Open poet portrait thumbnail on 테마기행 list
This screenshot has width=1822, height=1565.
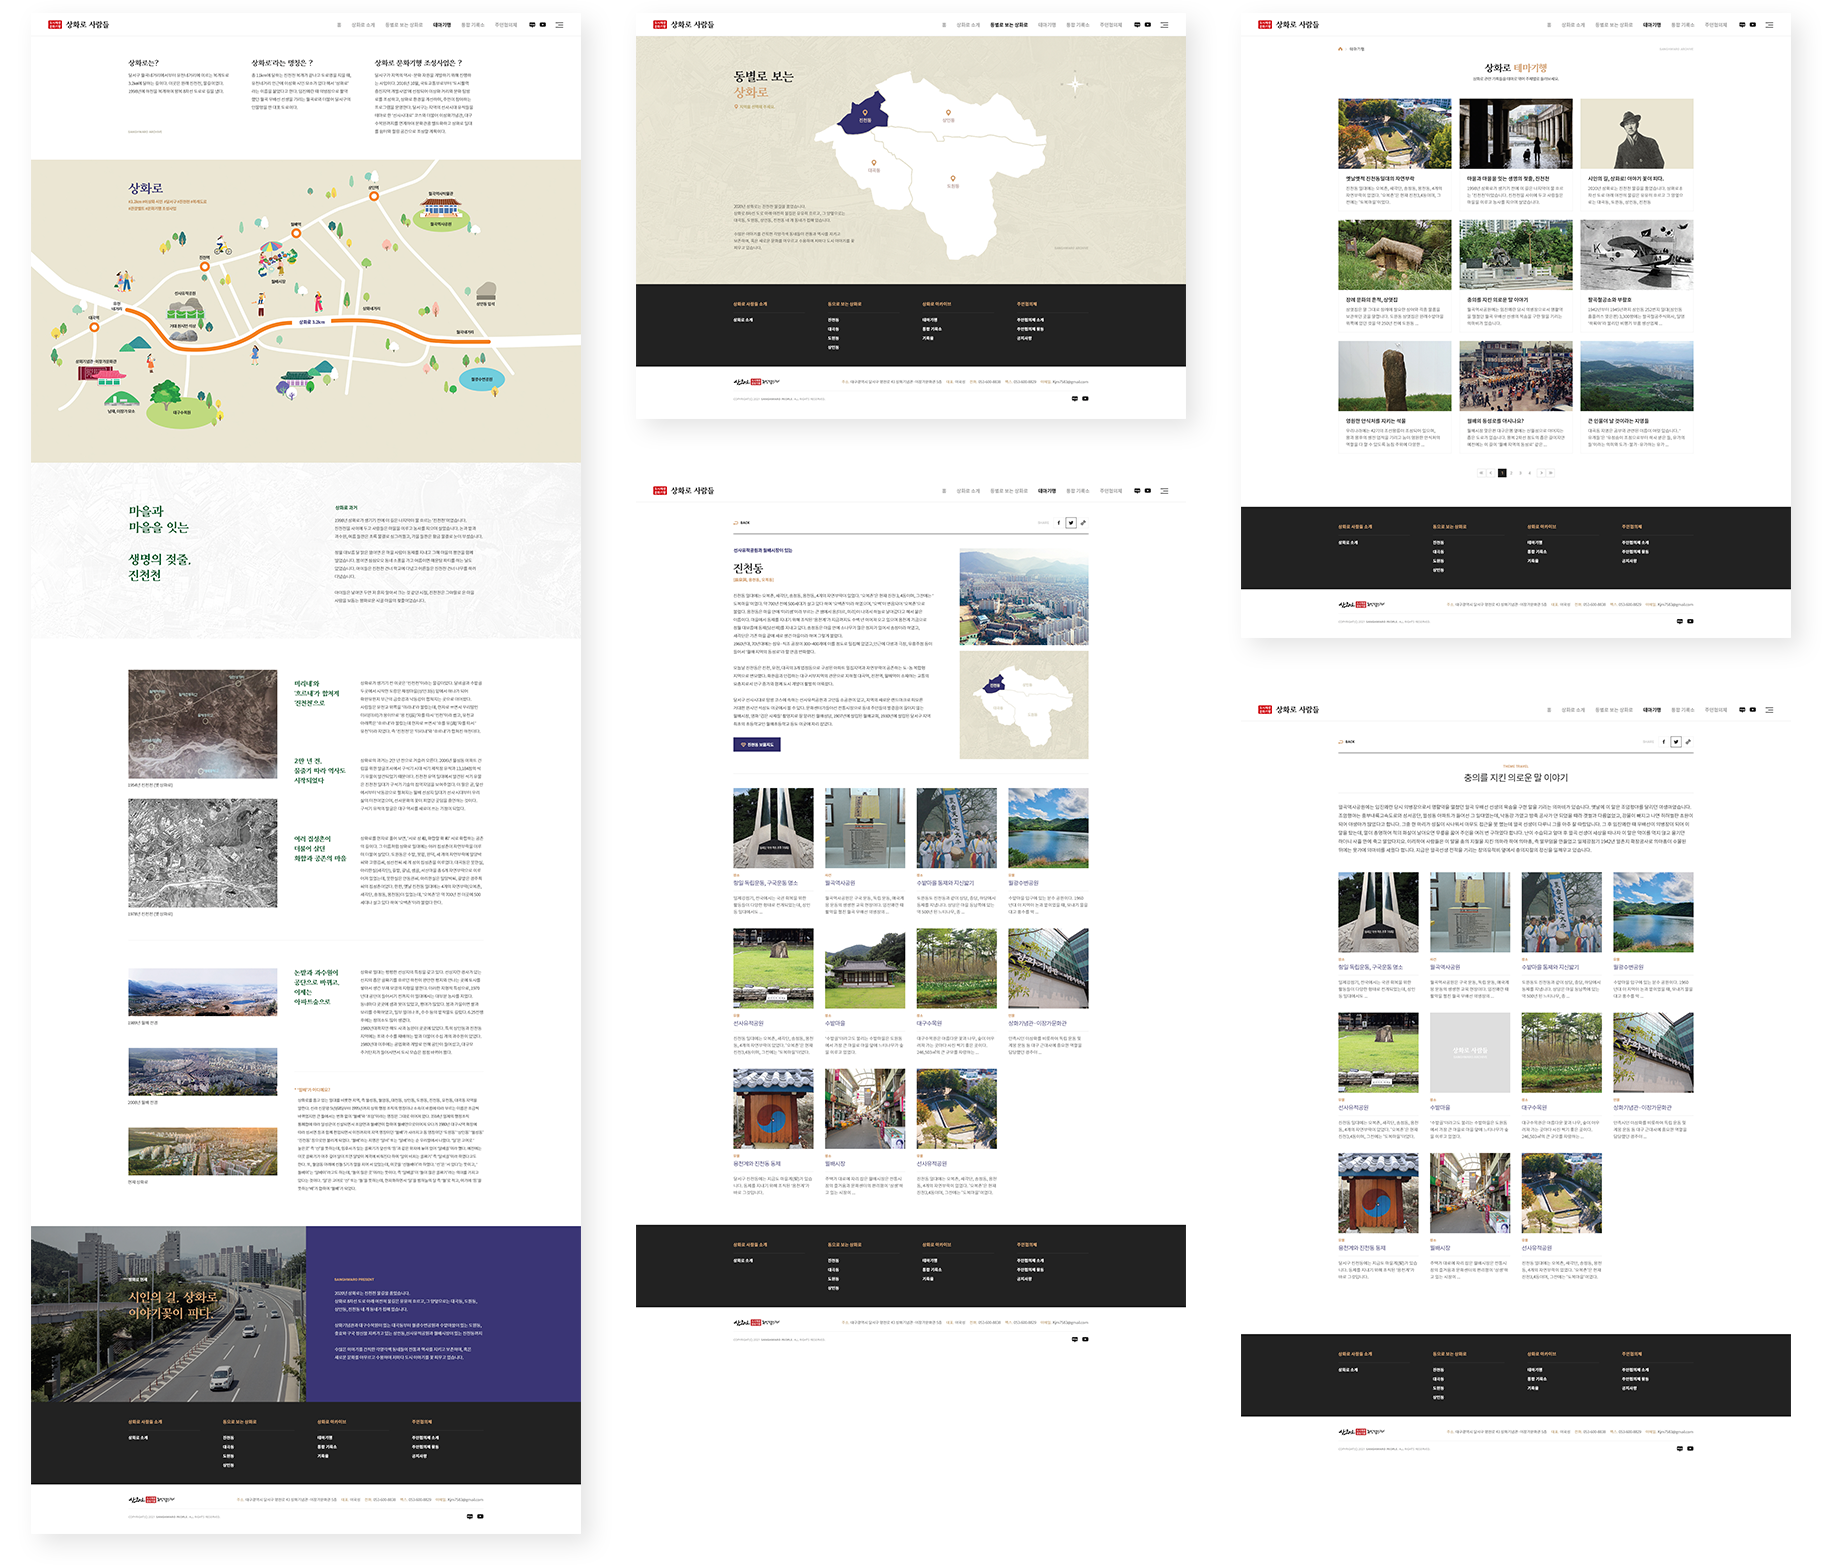1636,133
